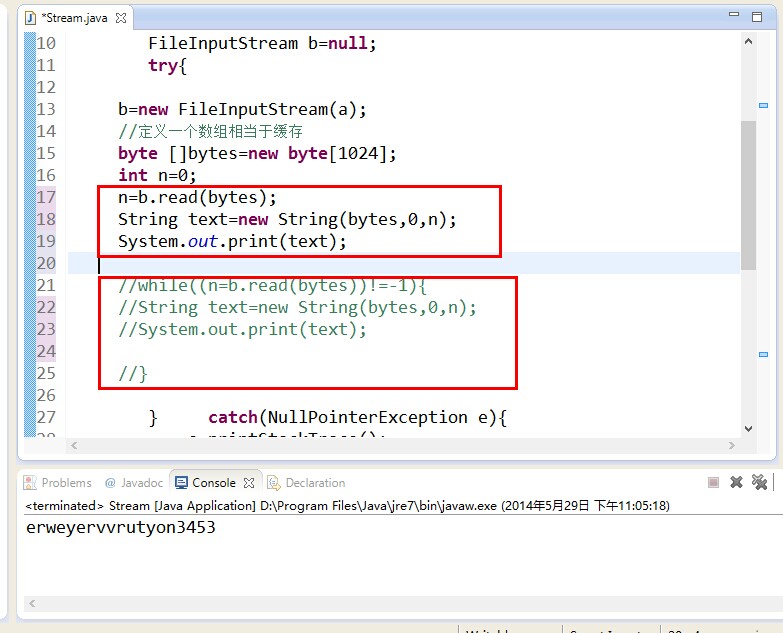
Task: Click line number 10 in the gutter
Action: click(x=46, y=43)
